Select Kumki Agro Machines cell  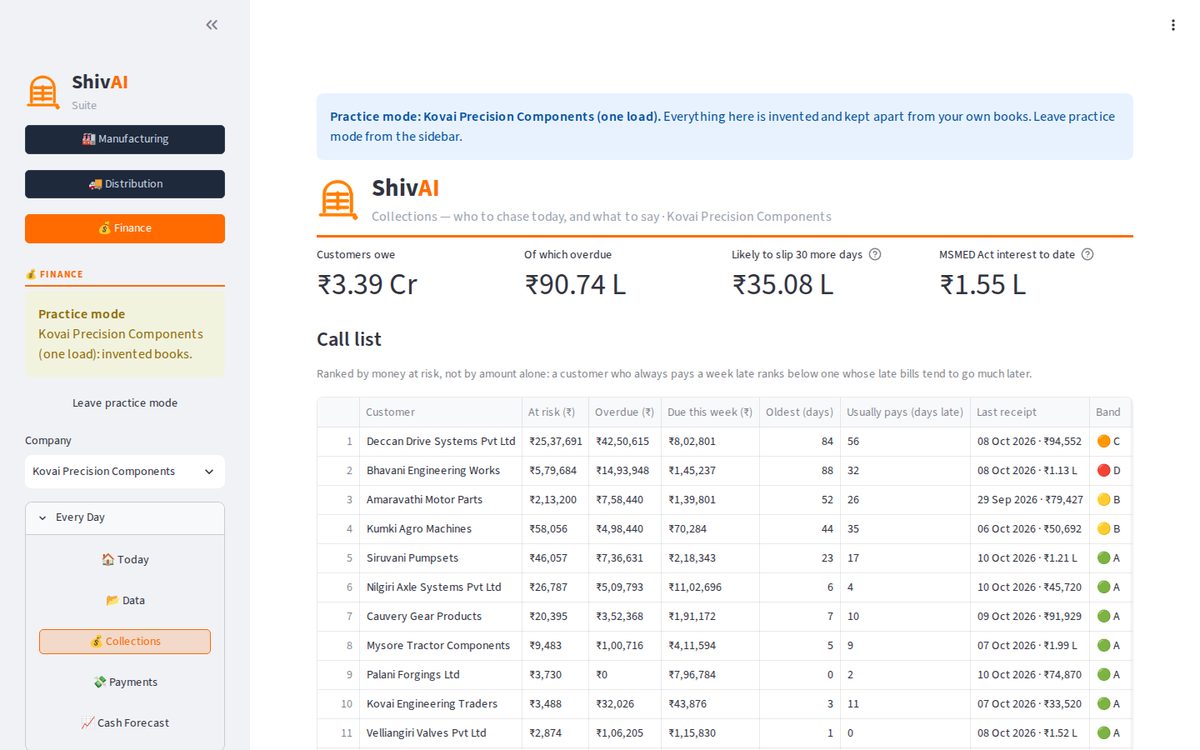[441, 529]
